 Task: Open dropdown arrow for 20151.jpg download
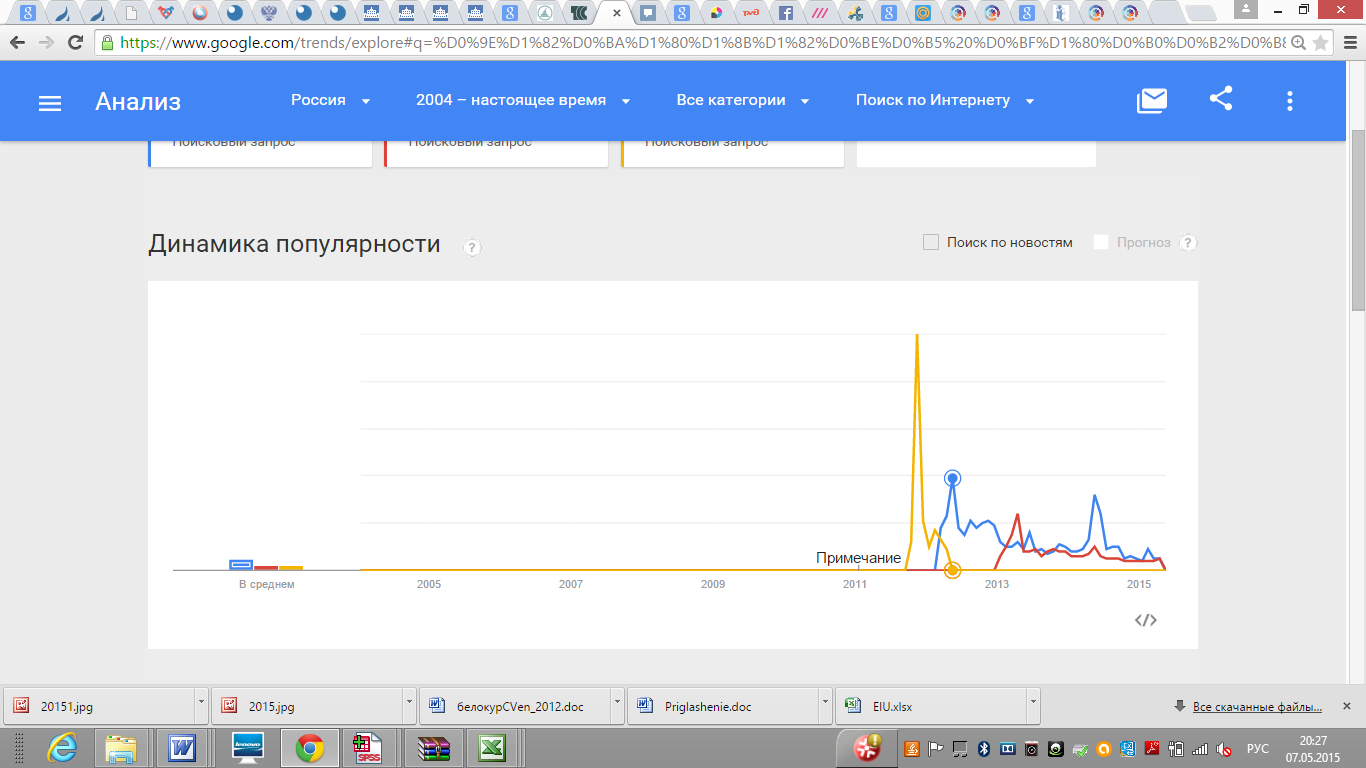[201, 705]
